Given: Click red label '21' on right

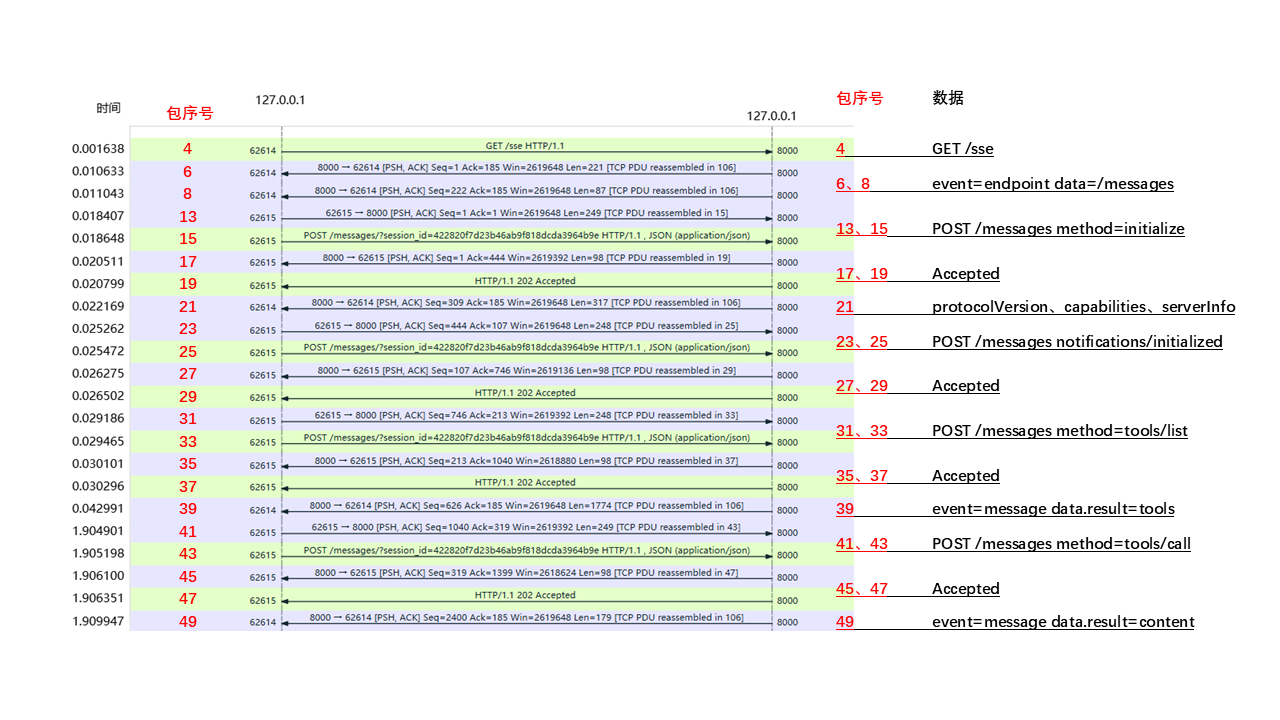Looking at the screenshot, I should coord(845,307).
